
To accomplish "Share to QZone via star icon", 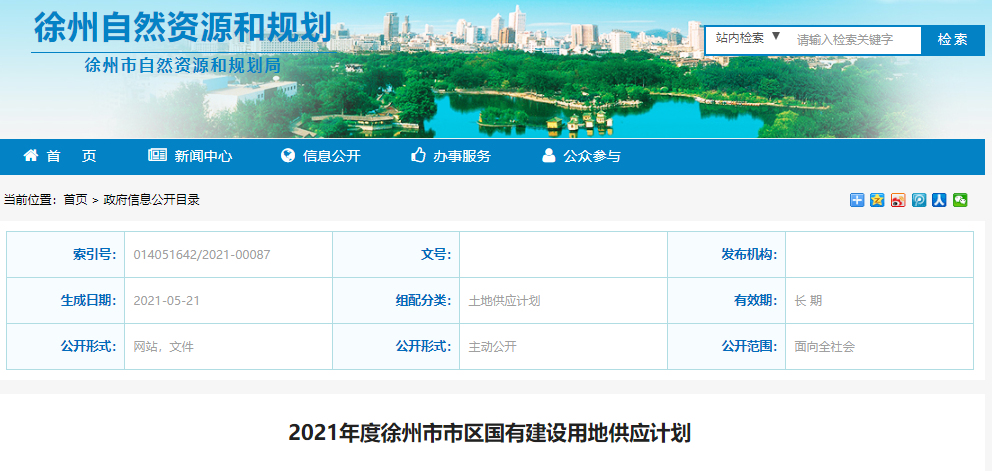I will click(877, 200).
